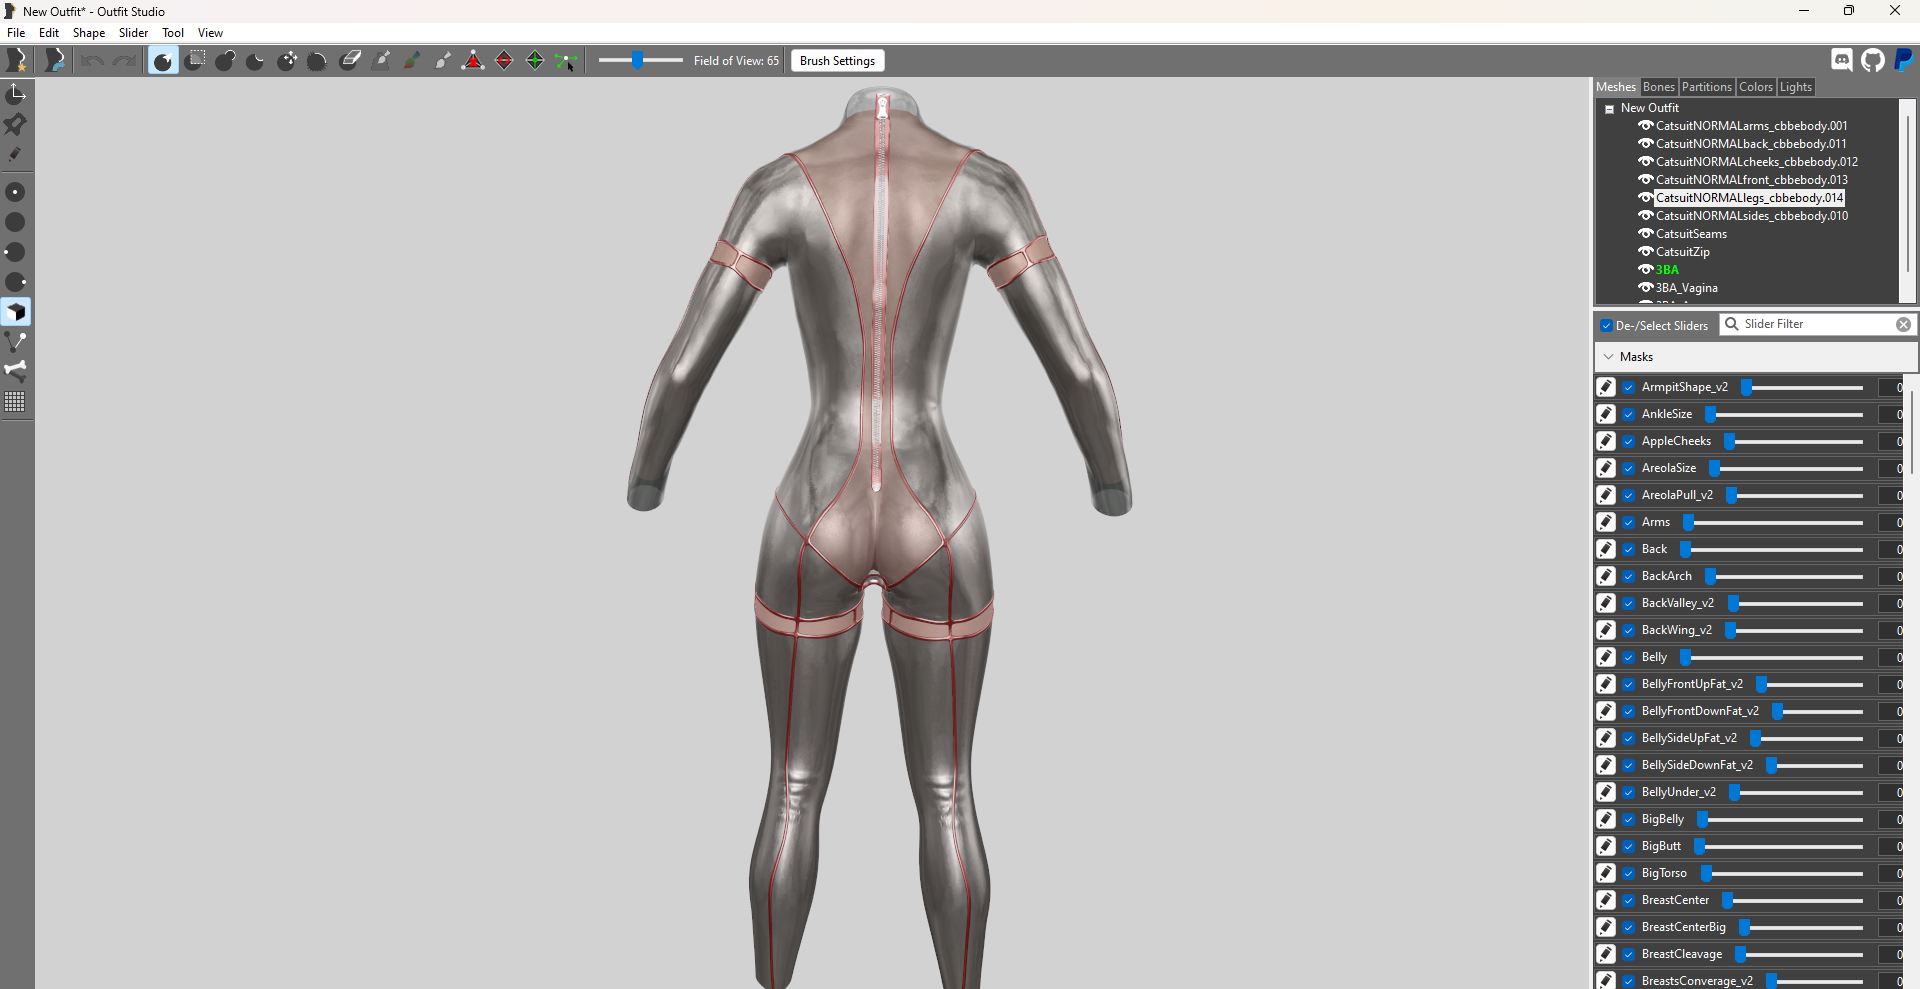Select the Move brush with arrows
Image resolution: width=1920 pixels, height=989 pixels.
[287, 61]
